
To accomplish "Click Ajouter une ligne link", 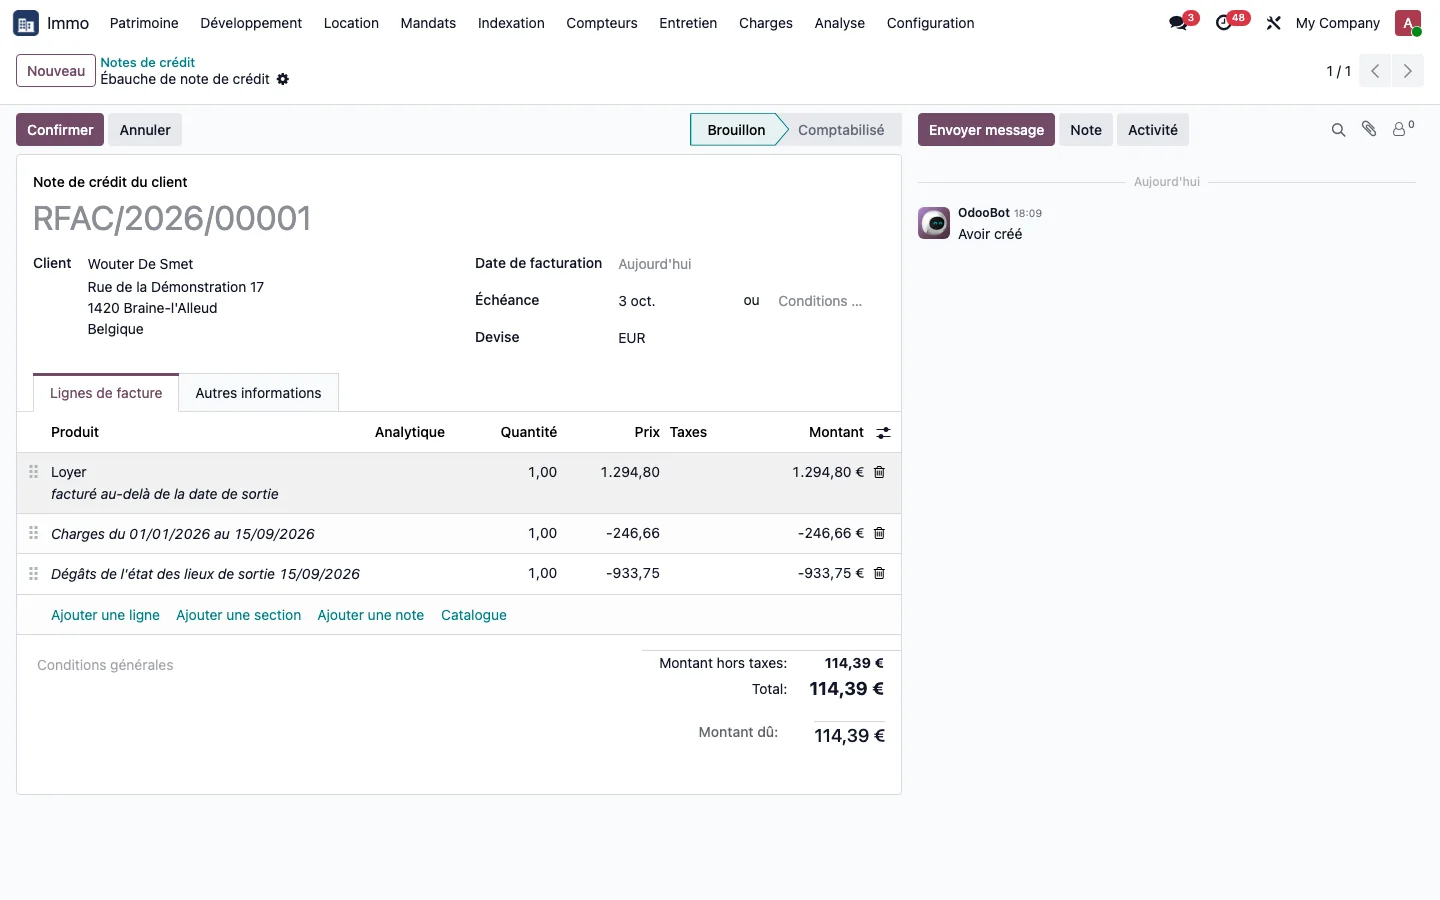I will click(x=105, y=615).
